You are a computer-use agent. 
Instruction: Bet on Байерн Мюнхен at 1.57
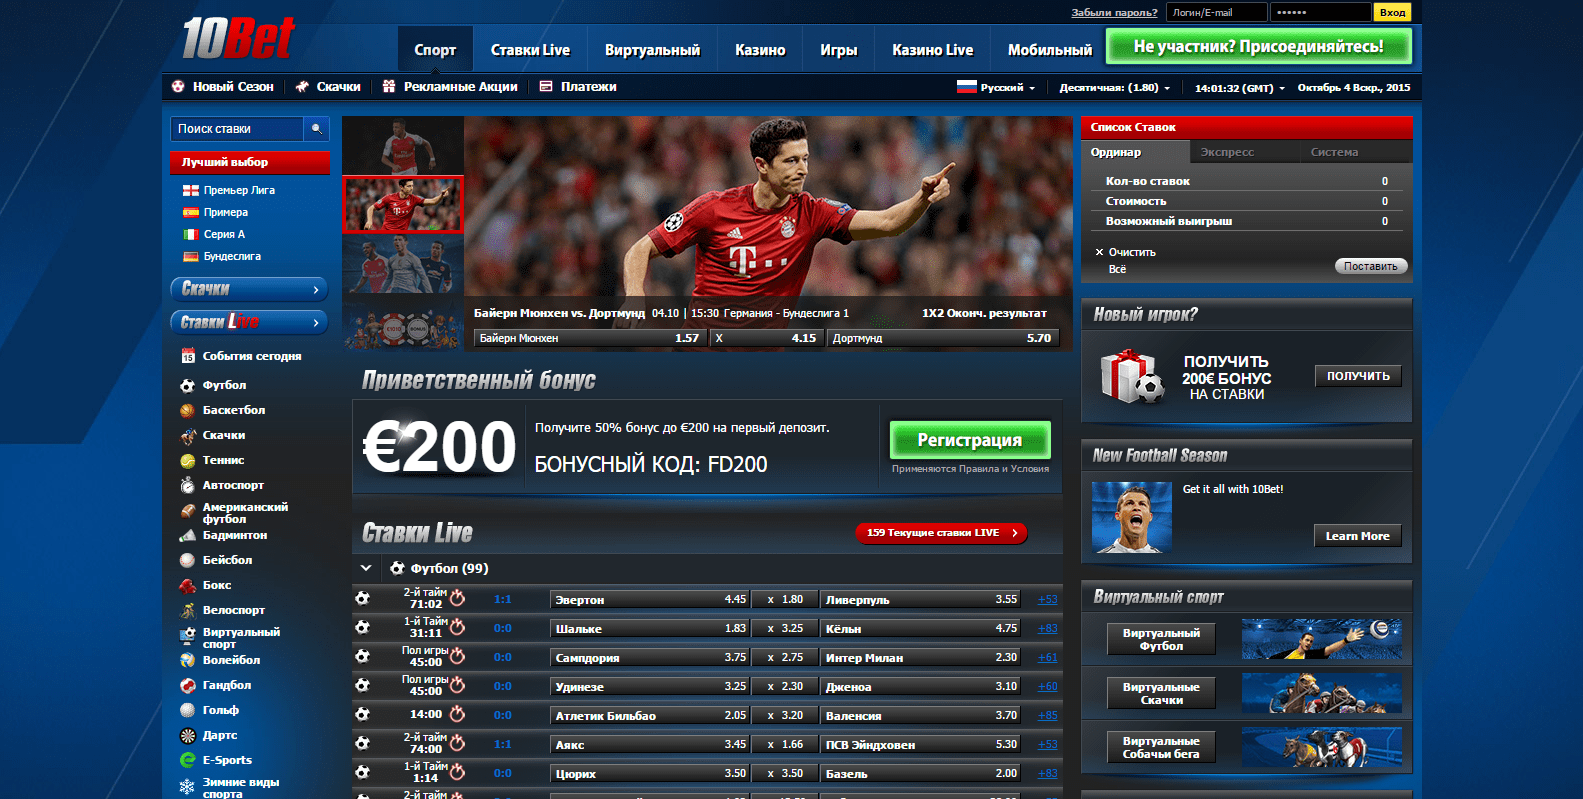(x=589, y=338)
